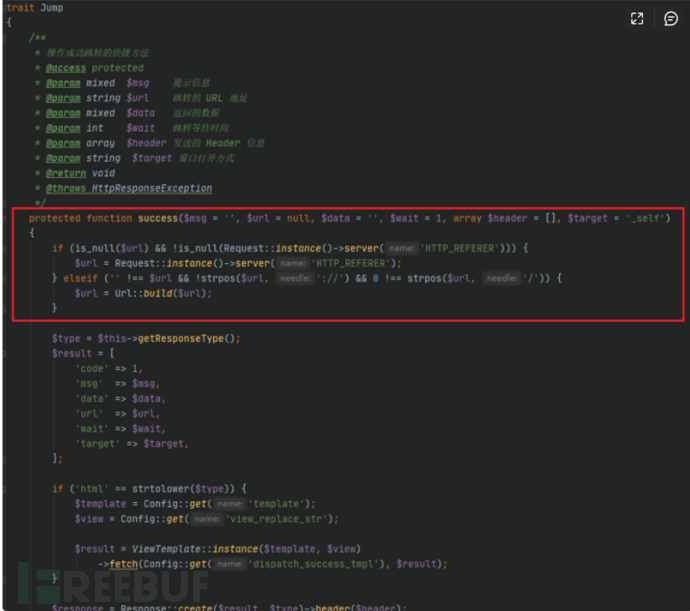The width and height of the screenshot is (690, 611).
Task: Click 'ViewTemplate::instance' call
Action: [195, 549]
